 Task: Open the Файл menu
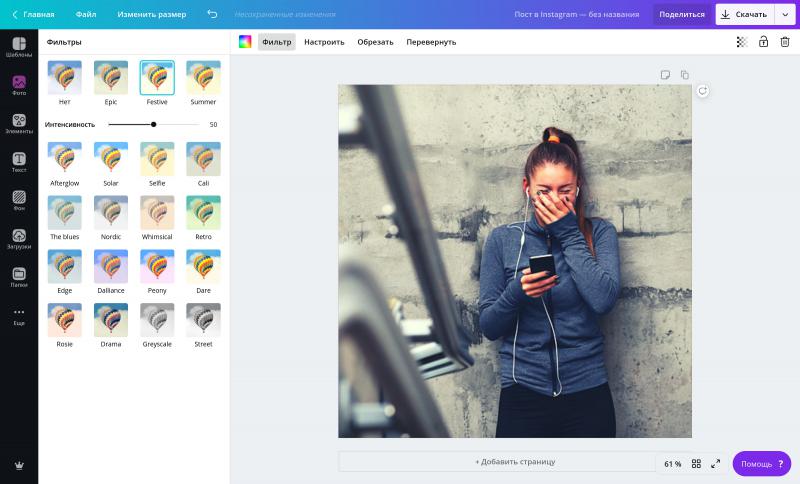pos(86,14)
